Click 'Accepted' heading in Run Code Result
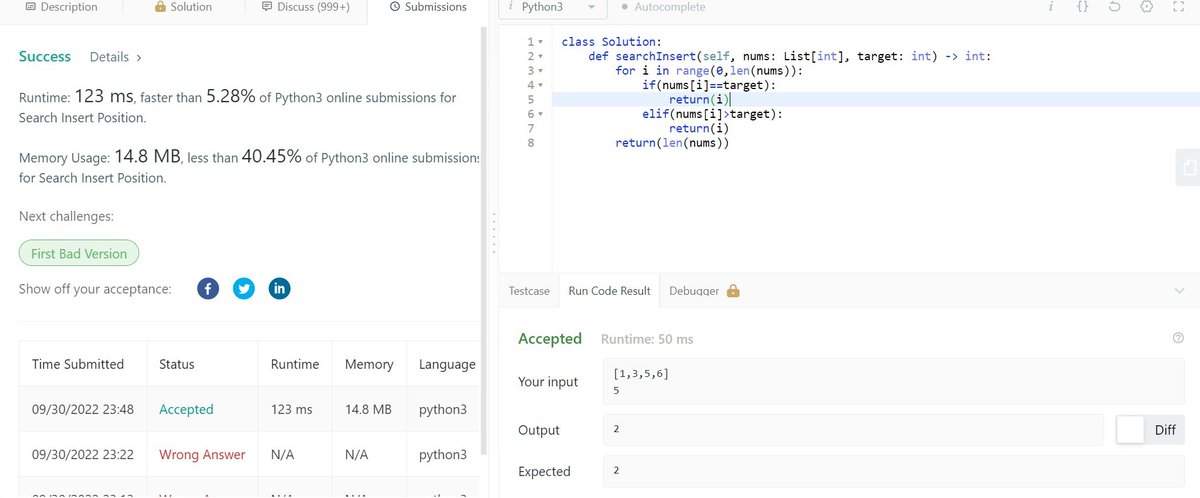Screen dimensions: 1200x498 [x=550, y=339]
